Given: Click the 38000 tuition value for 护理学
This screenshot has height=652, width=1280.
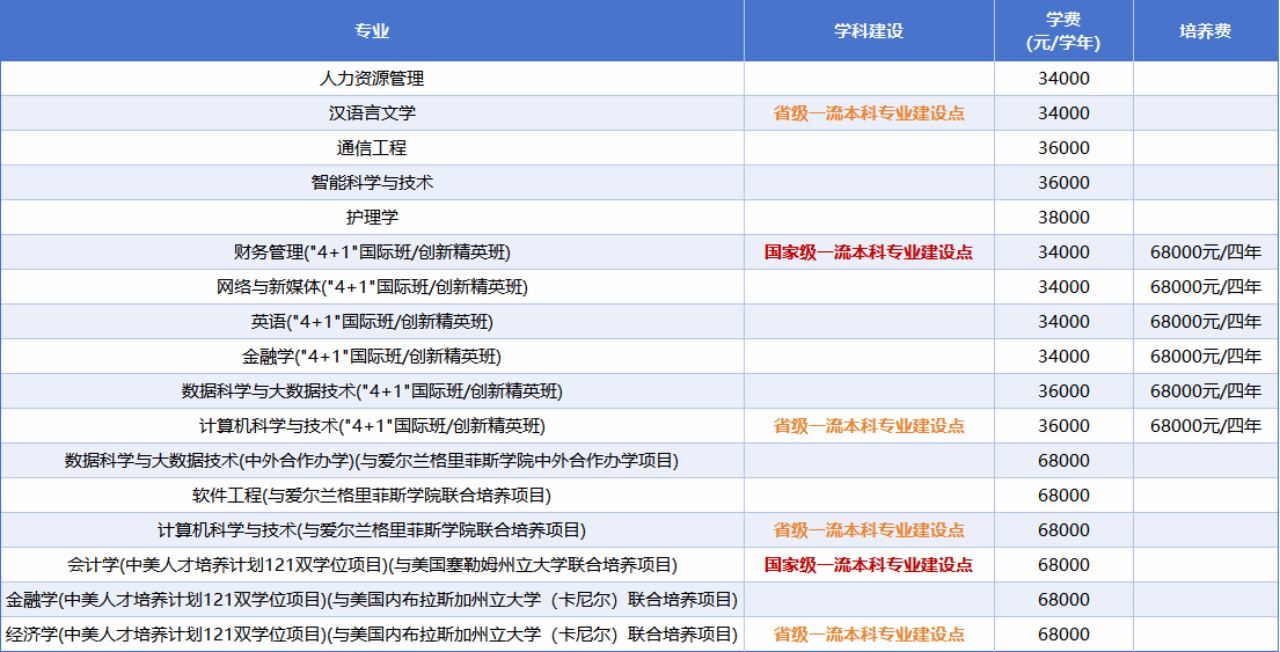Looking at the screenshot, I should [x=1063, y=217].
